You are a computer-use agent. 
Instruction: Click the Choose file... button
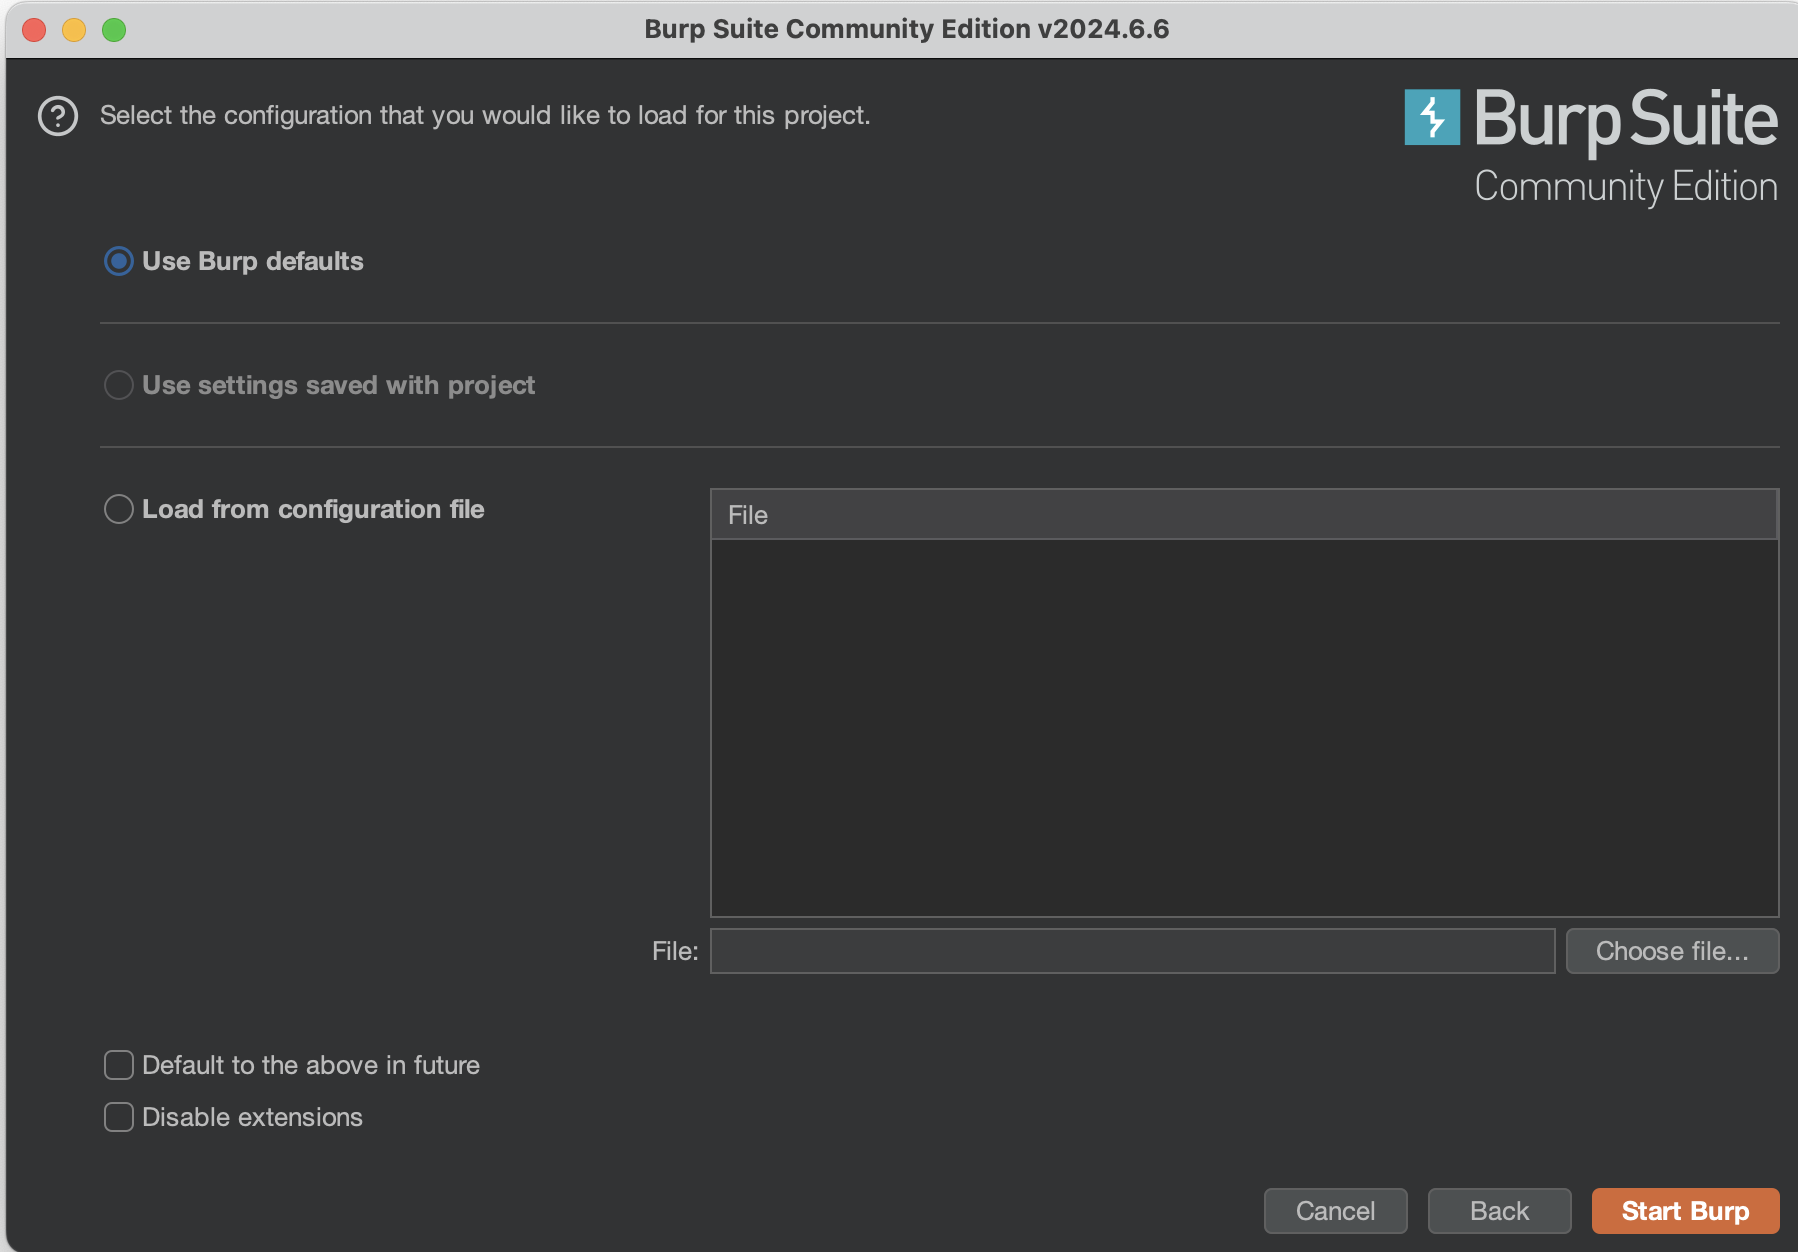pyautogui.click(x=1672, y=951)
